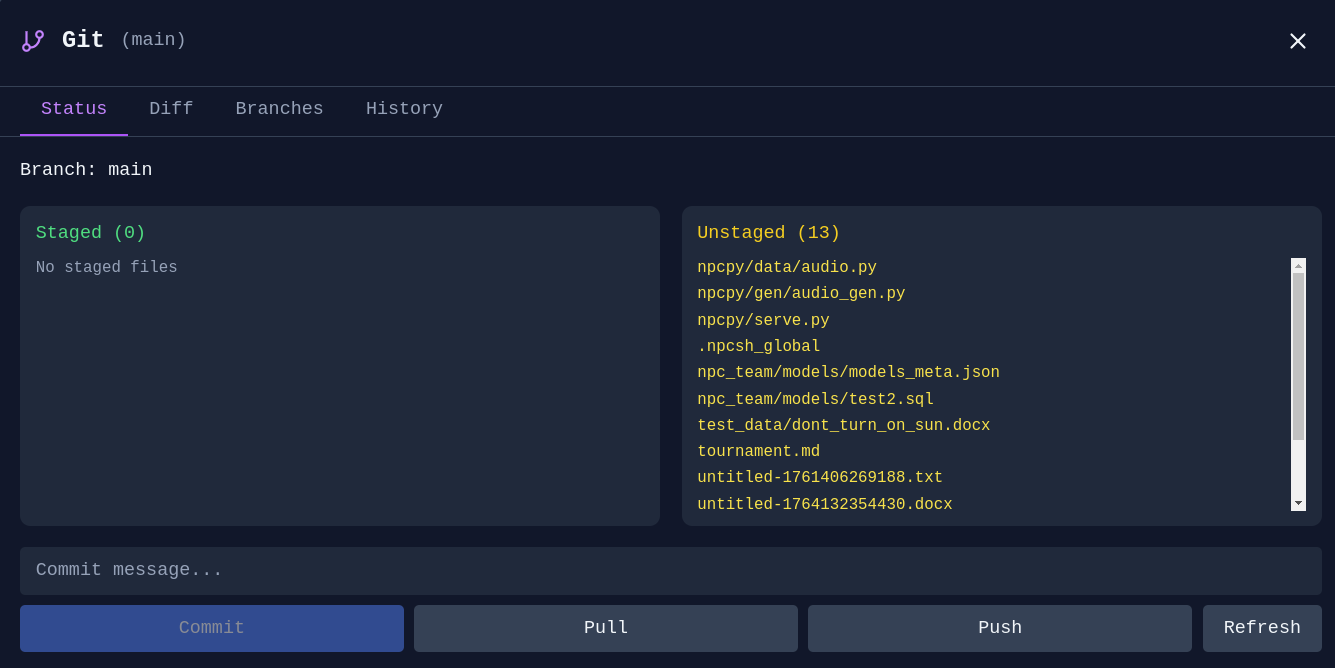Click dont_turn_on_sun.docx in unstaged files

tap(843, 424)
